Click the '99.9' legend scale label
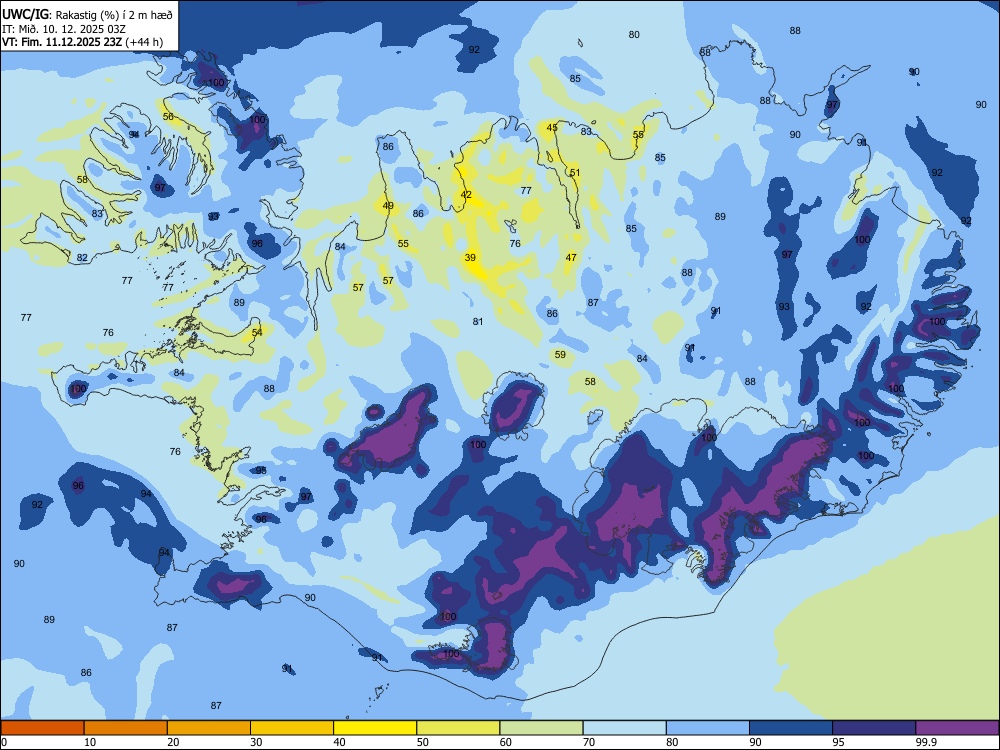This screenshot has width=1000, height=750. (x=926, y=742)
